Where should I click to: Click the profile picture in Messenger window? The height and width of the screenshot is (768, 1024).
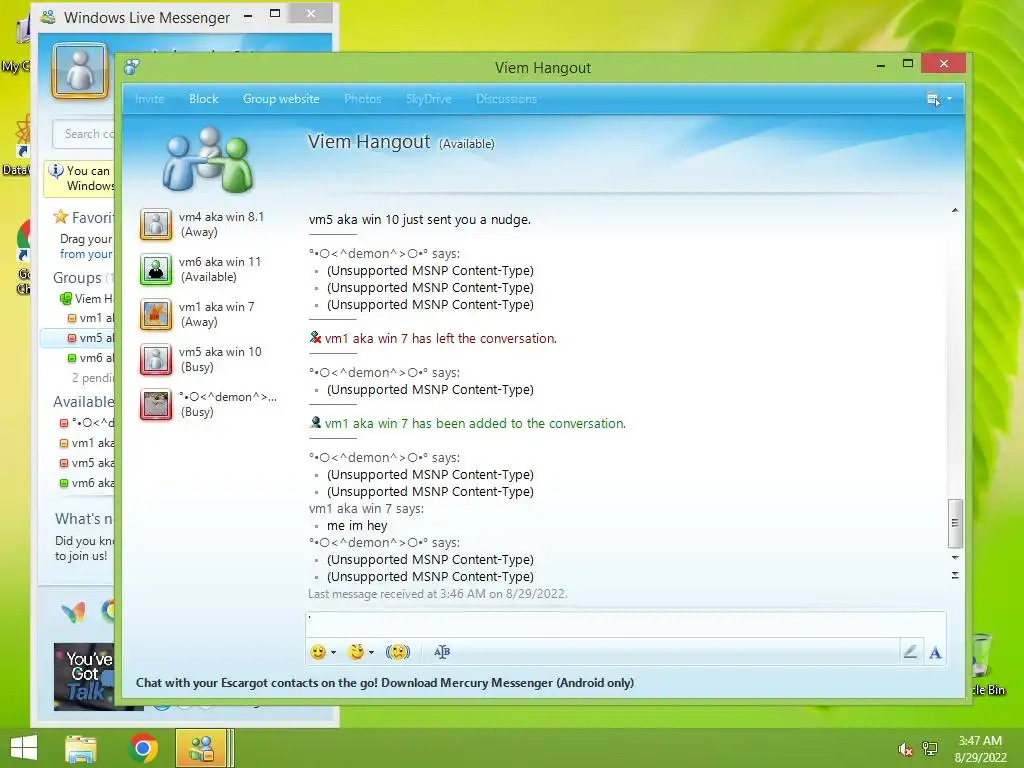pos(80,71)
